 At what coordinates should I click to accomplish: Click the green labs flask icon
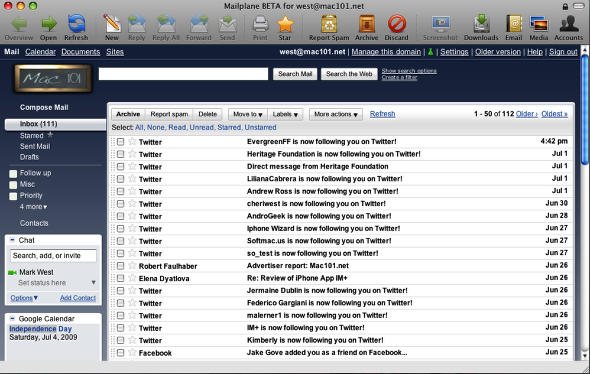point(430,52)
